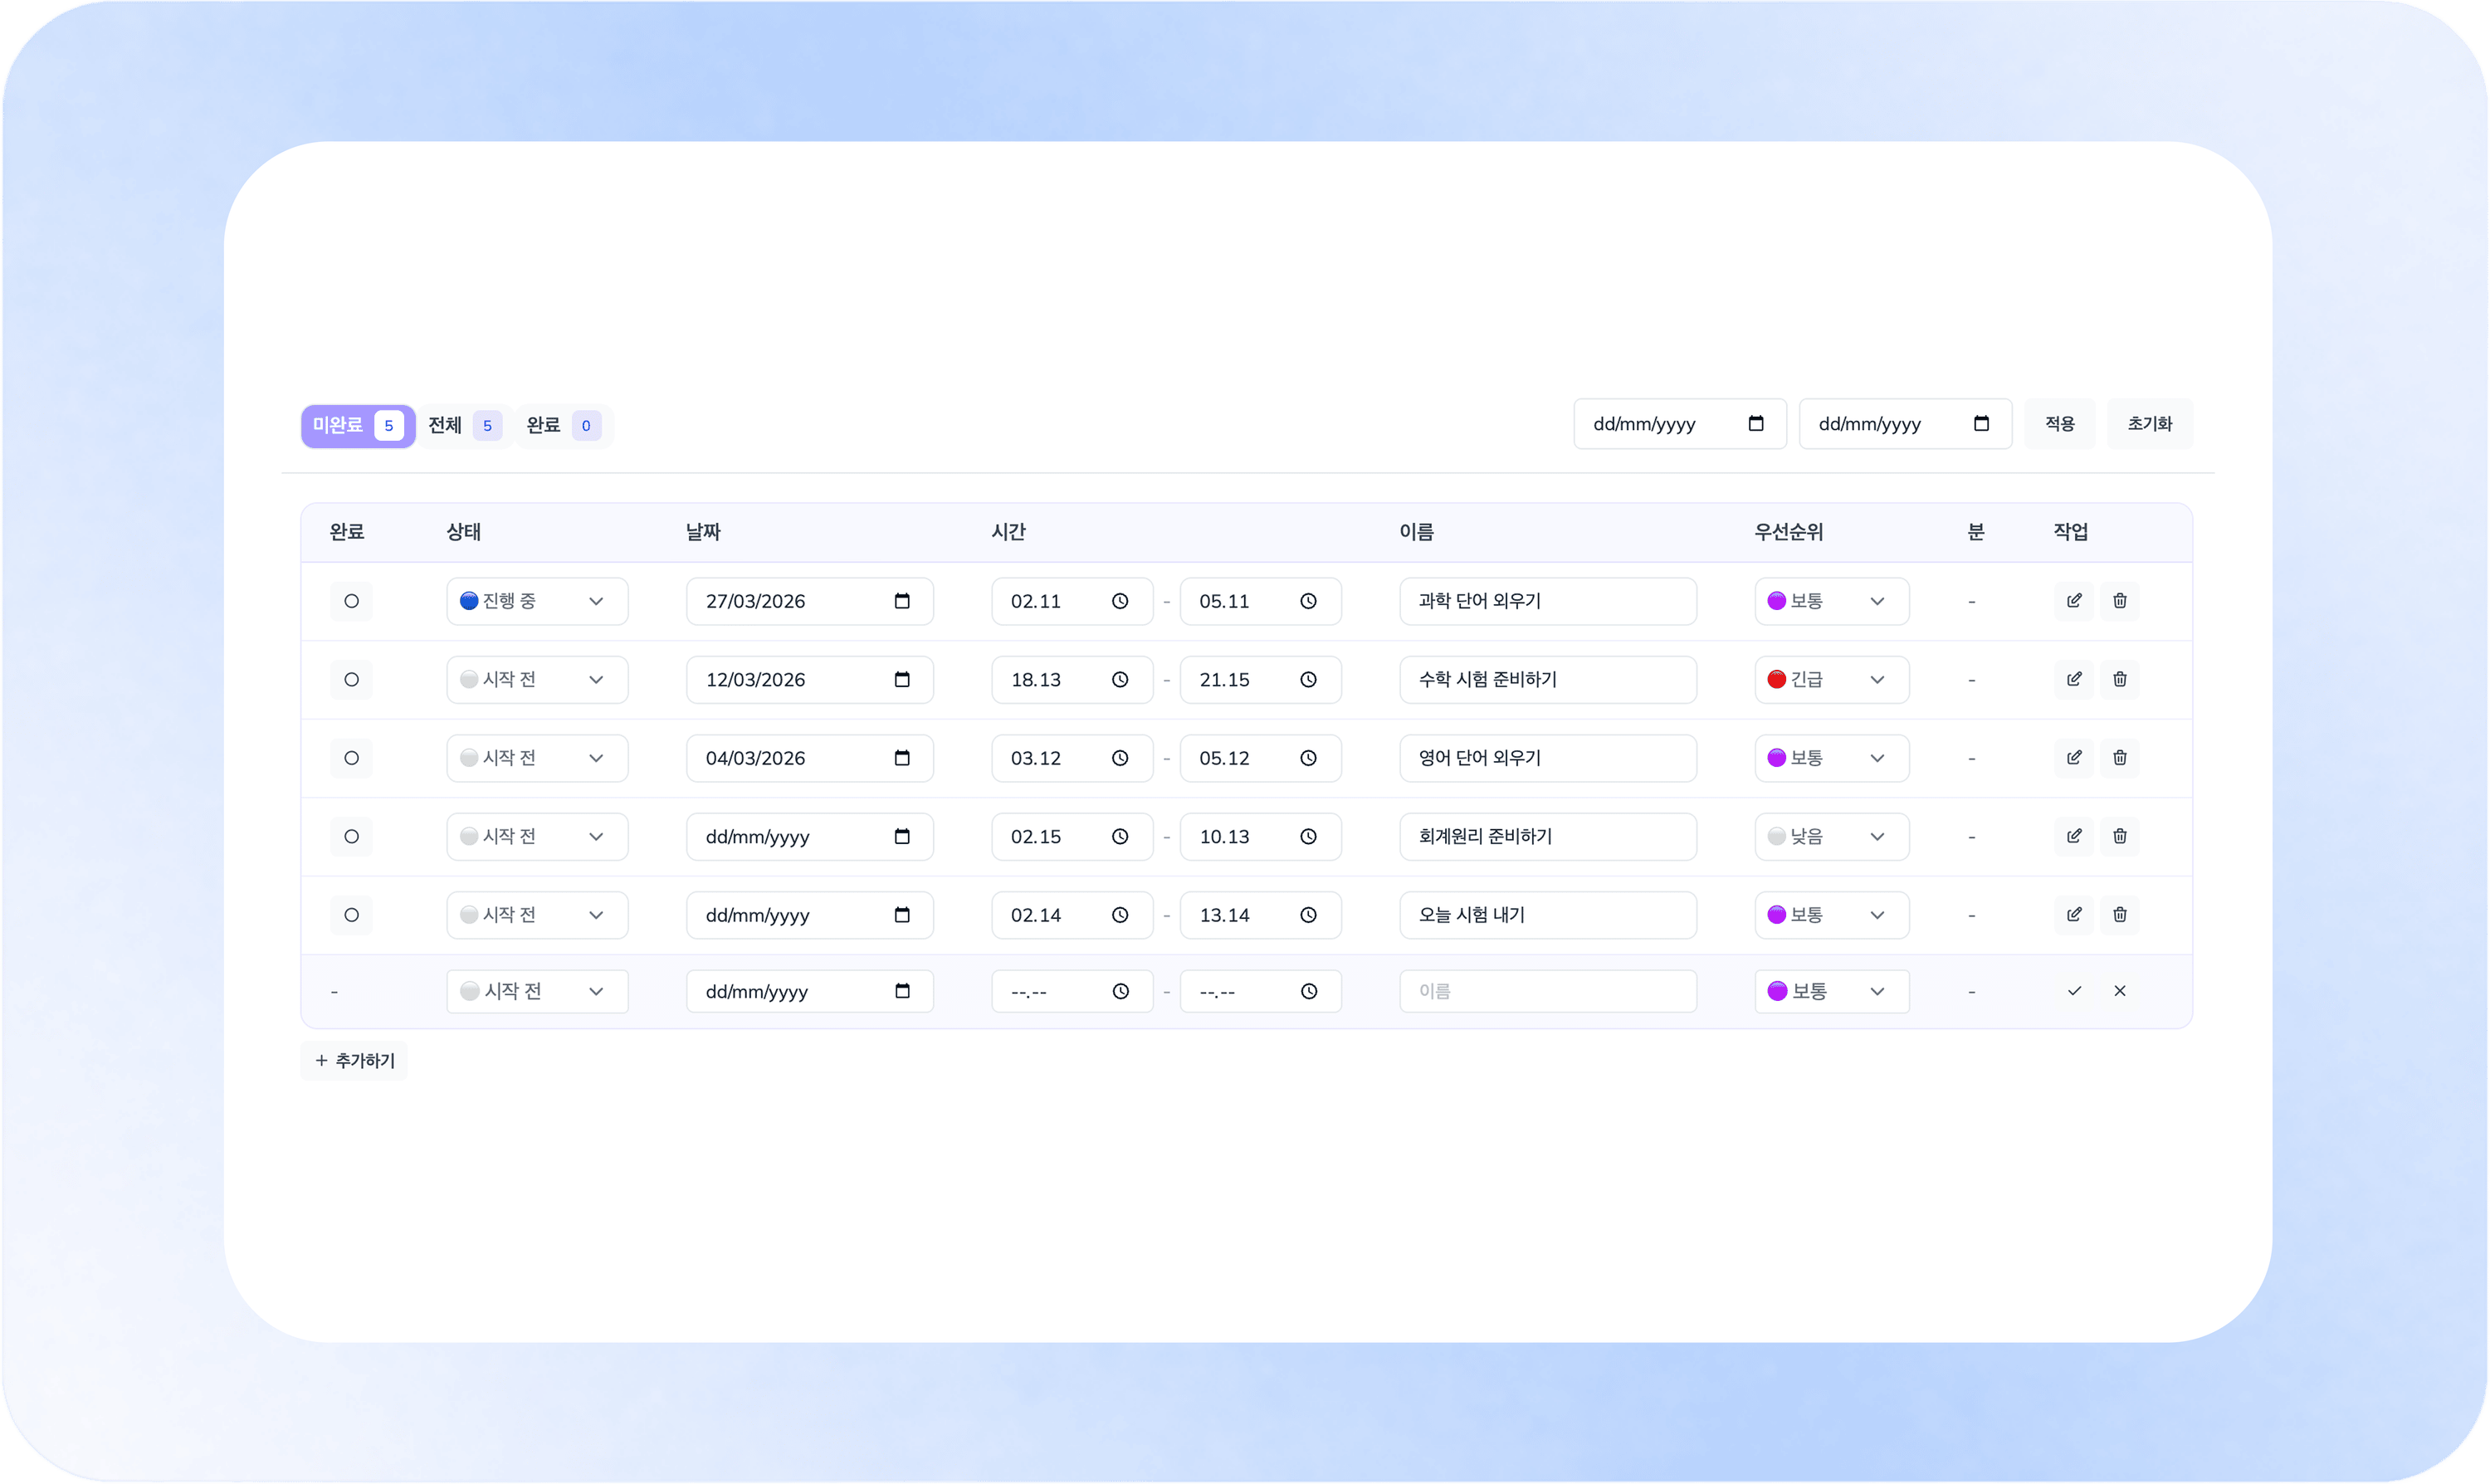Image resolution: width=2490 pixels, height=1484 pixels.
Task: Click edit icon for 회계원리 준비하기 row
Action: click(2074, 836)
